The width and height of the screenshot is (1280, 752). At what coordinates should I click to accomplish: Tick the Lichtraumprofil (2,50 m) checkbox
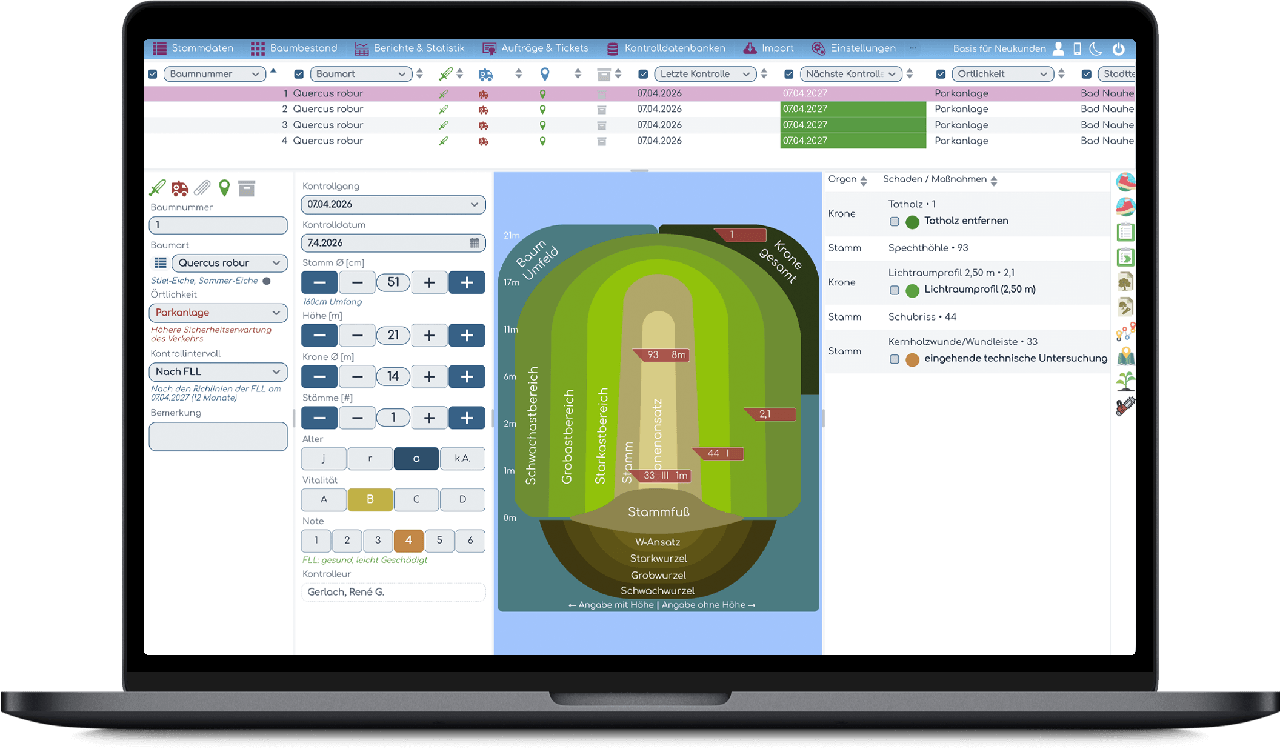[895, 290]
